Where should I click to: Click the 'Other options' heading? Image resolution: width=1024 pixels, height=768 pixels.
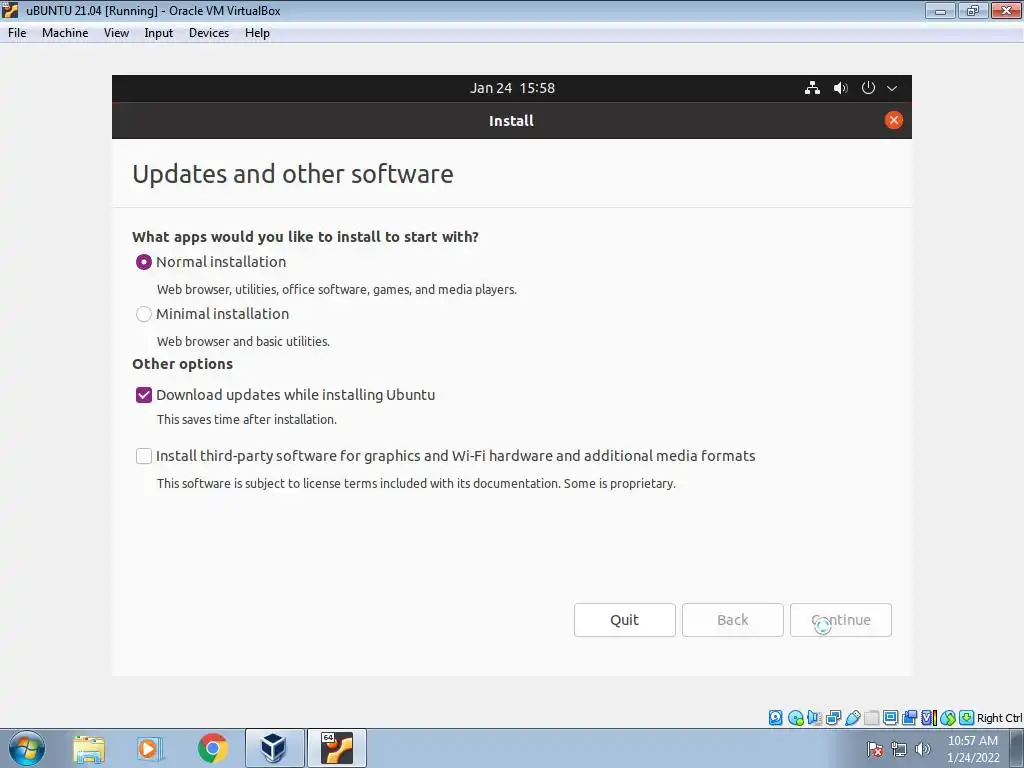point(182,364)
